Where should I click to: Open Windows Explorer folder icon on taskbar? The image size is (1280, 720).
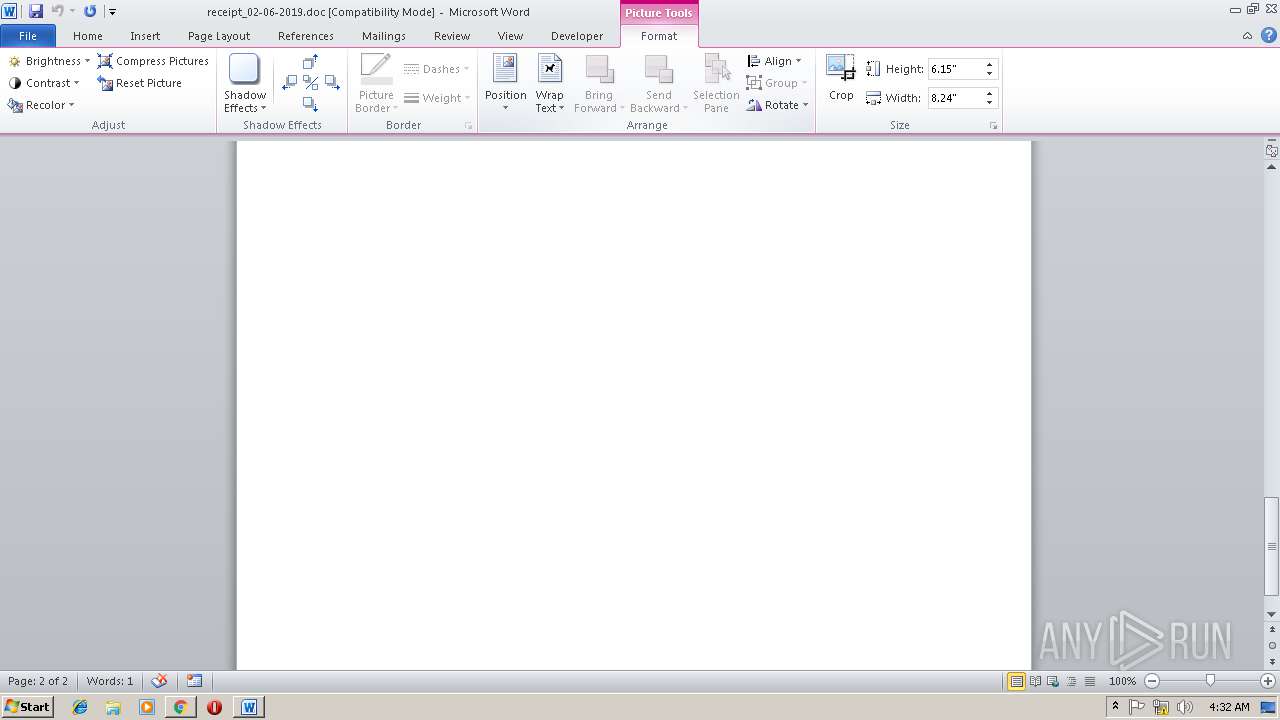click(113, 707)
